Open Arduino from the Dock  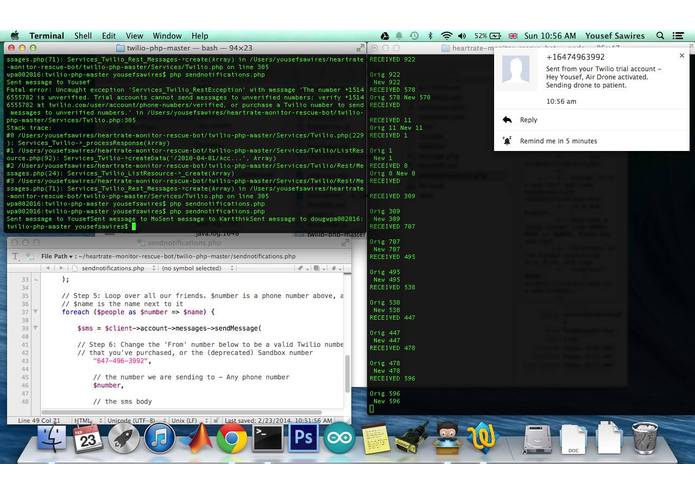[339, 438]
